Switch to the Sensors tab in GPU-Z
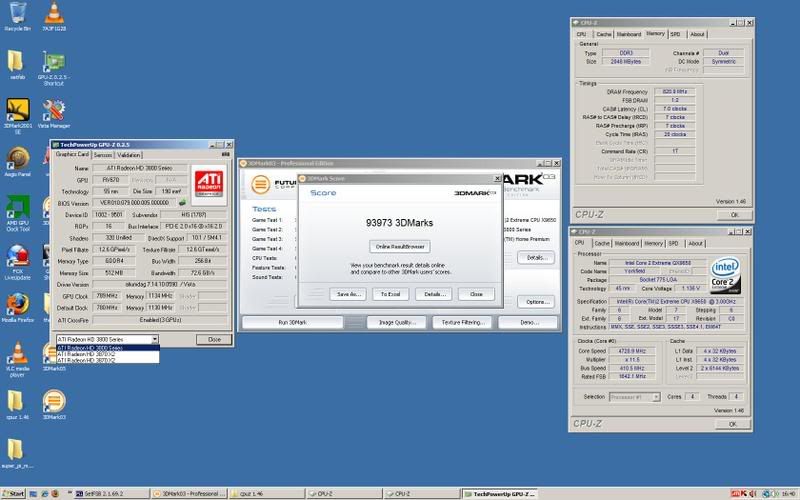This screenshot has width=800, height=500. (x=103, y=155)
